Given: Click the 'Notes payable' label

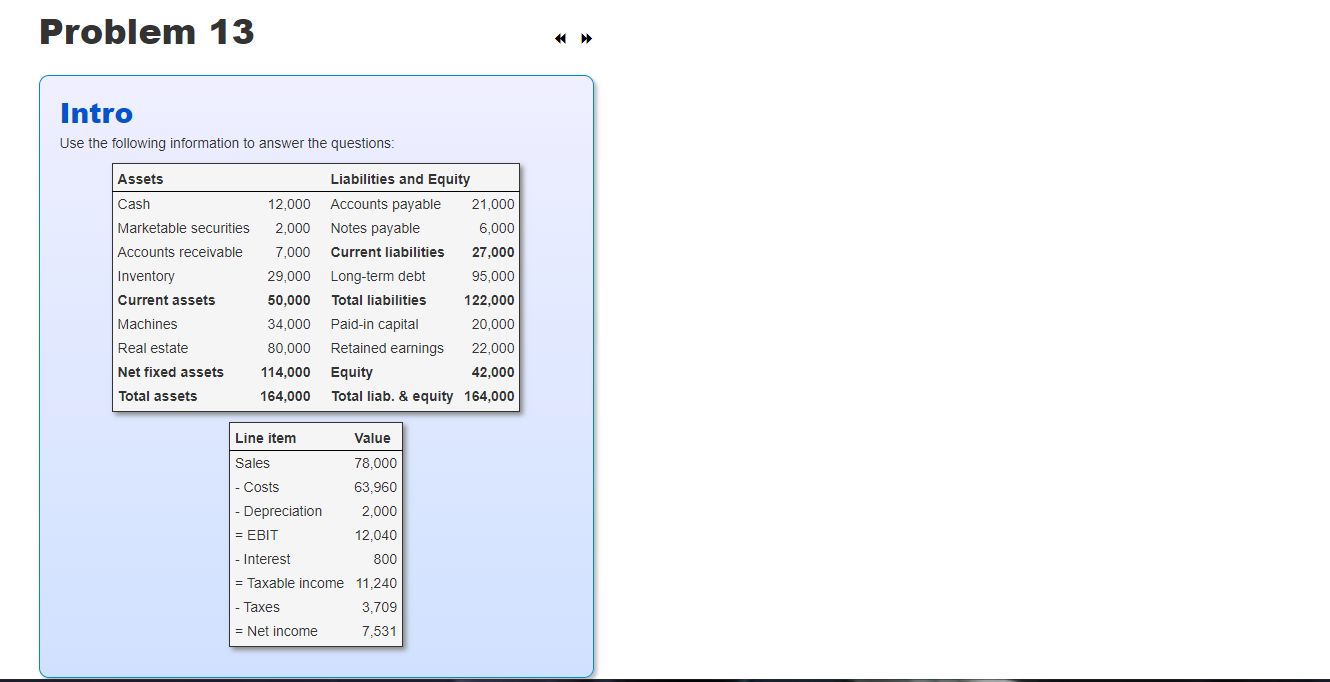Looking at the screenshot, I should (x=375, y=228).
